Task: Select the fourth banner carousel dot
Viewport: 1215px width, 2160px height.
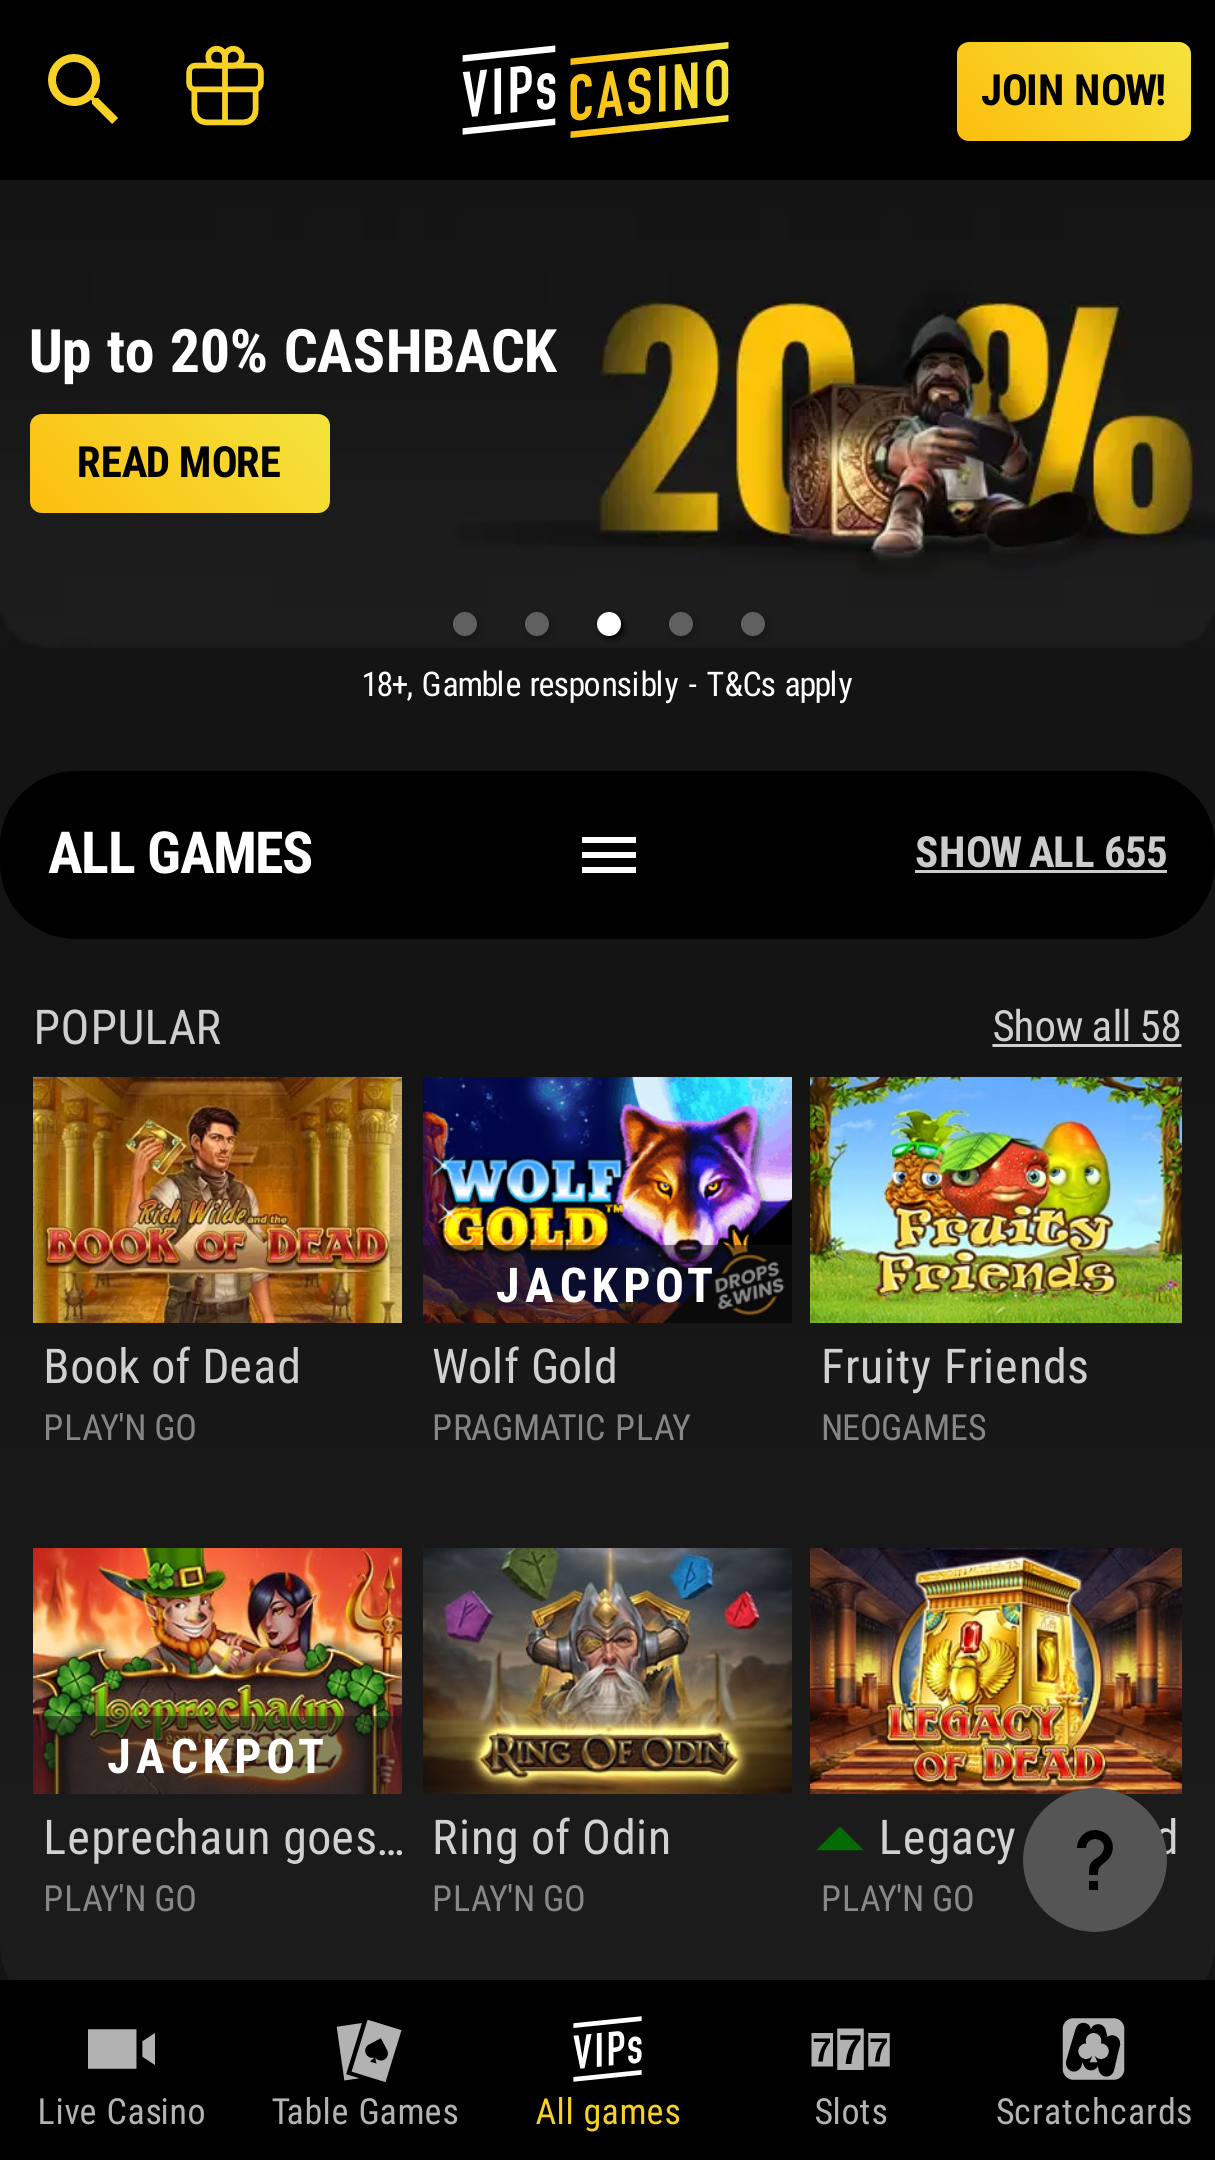Action: (x=681, y=624)
